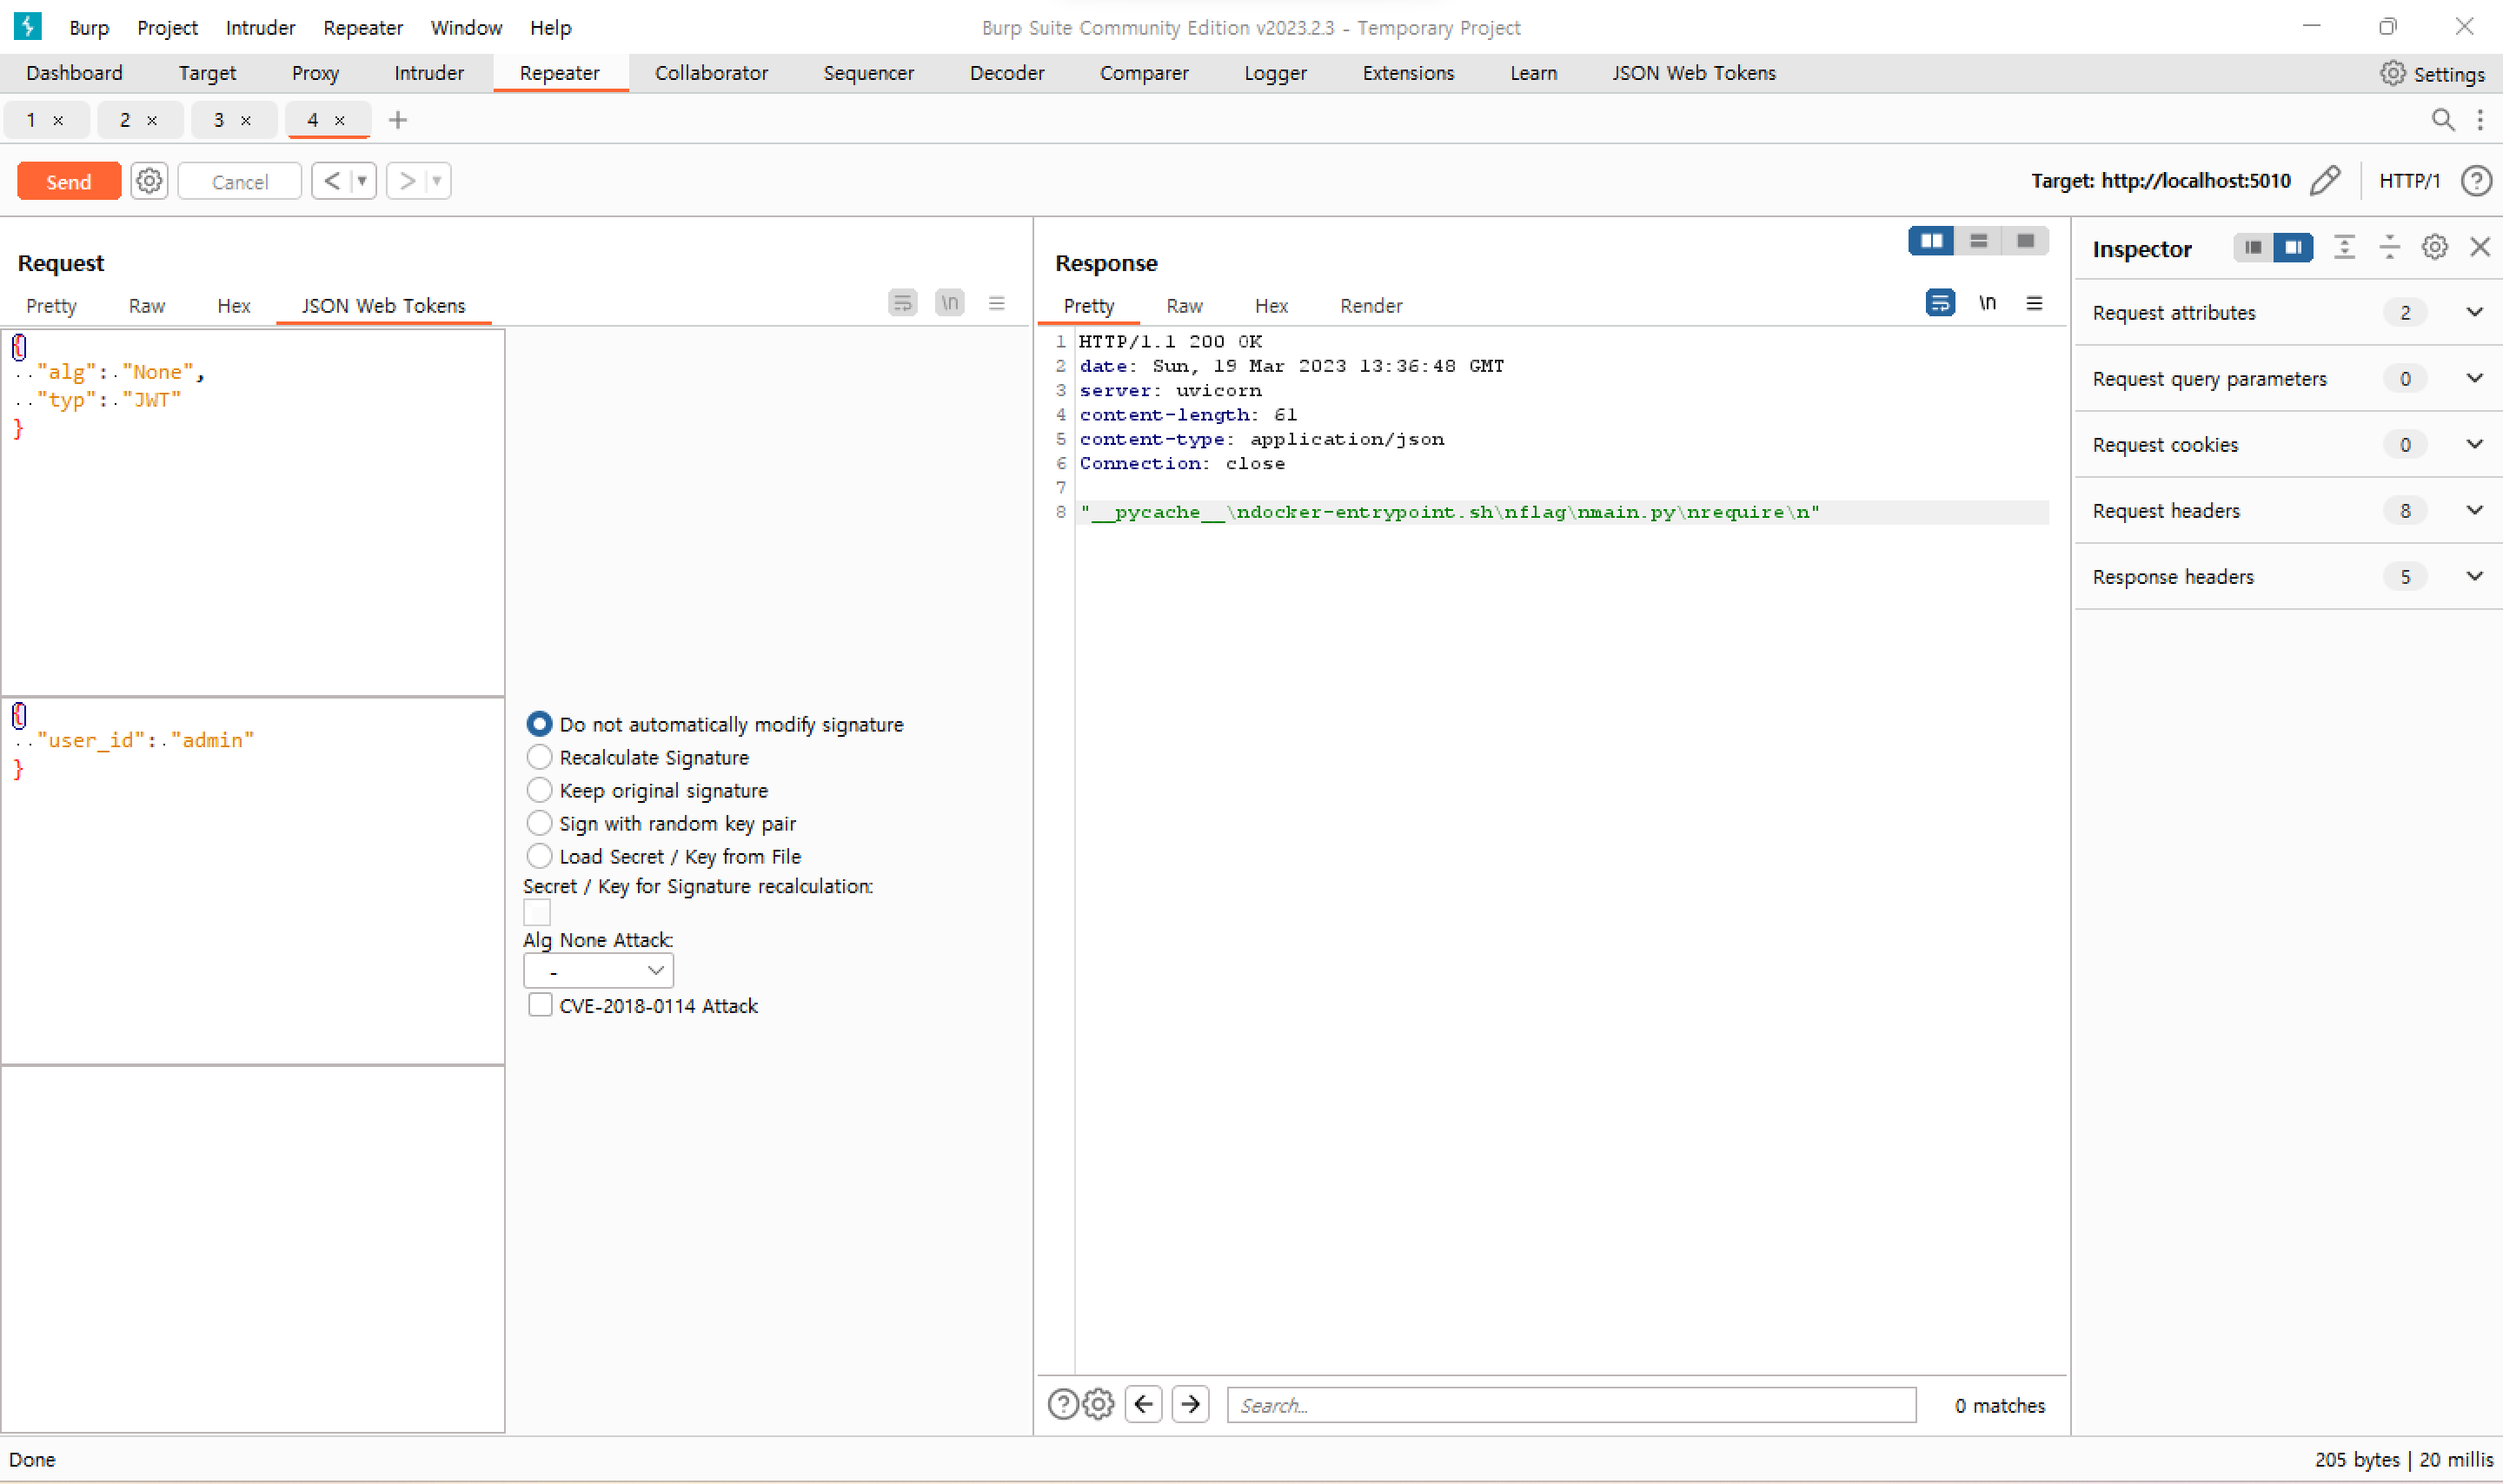Close the Inspector panel
The image size is (2503, 1484).
[2480, 247]
